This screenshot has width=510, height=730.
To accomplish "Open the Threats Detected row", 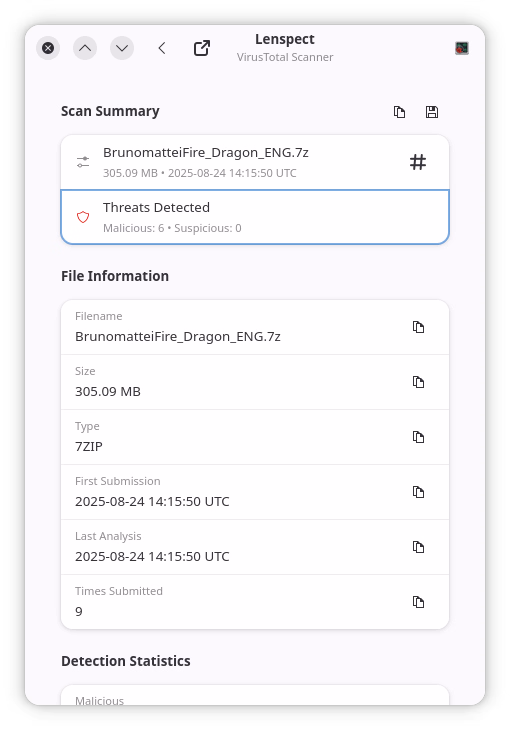I will (x=255, y=217).
